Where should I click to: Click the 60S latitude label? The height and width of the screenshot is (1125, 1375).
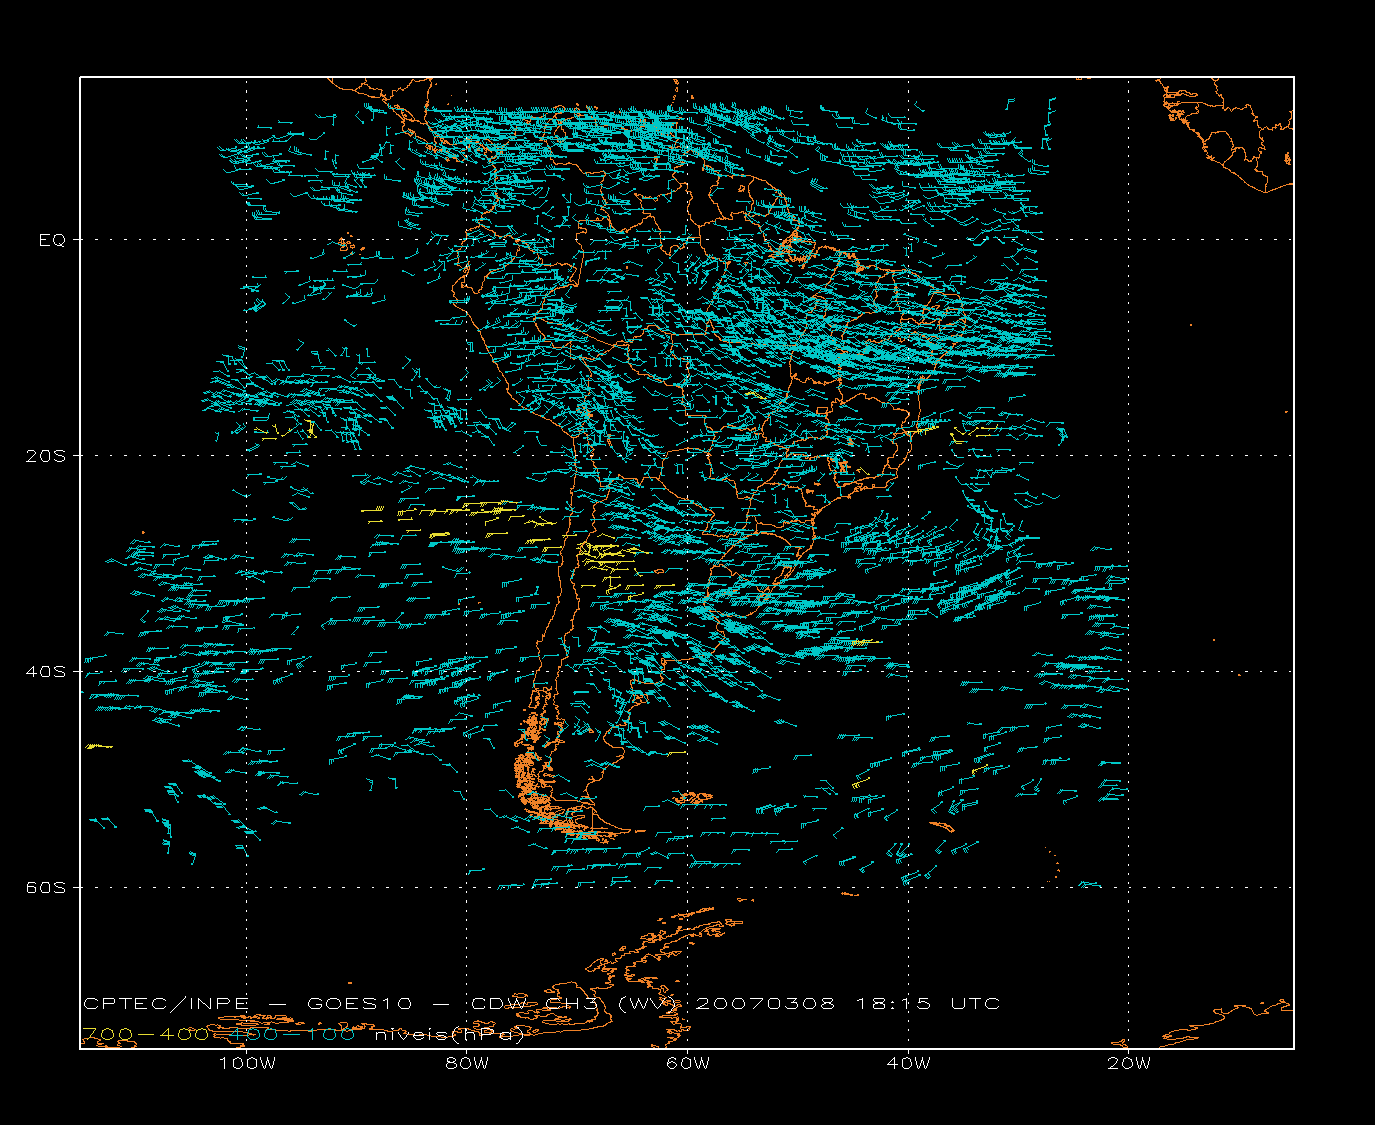click(x=45, y=888)
